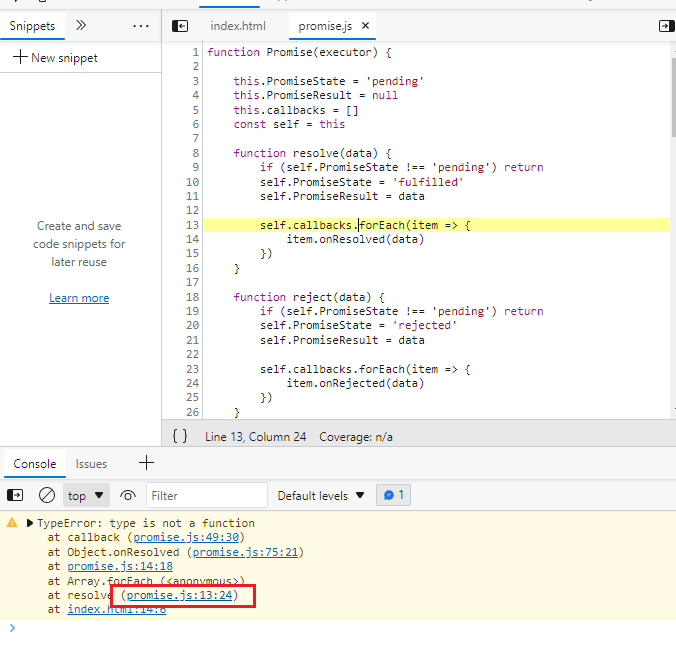The image size is (676, 655).
Task: Open the sidebar three-dot more options menu
Action: 141,26
